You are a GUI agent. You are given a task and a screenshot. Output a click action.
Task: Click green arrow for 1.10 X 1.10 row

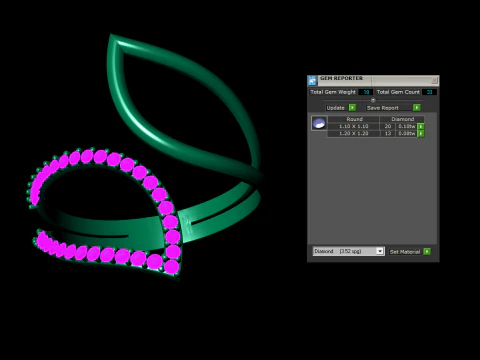pyautogui.click(x=421, y=127)
